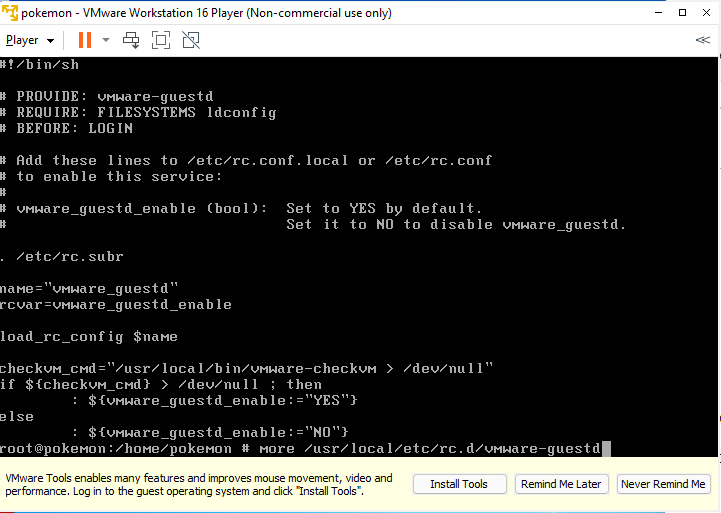Minimize the VMware Player window

(658, 12)
